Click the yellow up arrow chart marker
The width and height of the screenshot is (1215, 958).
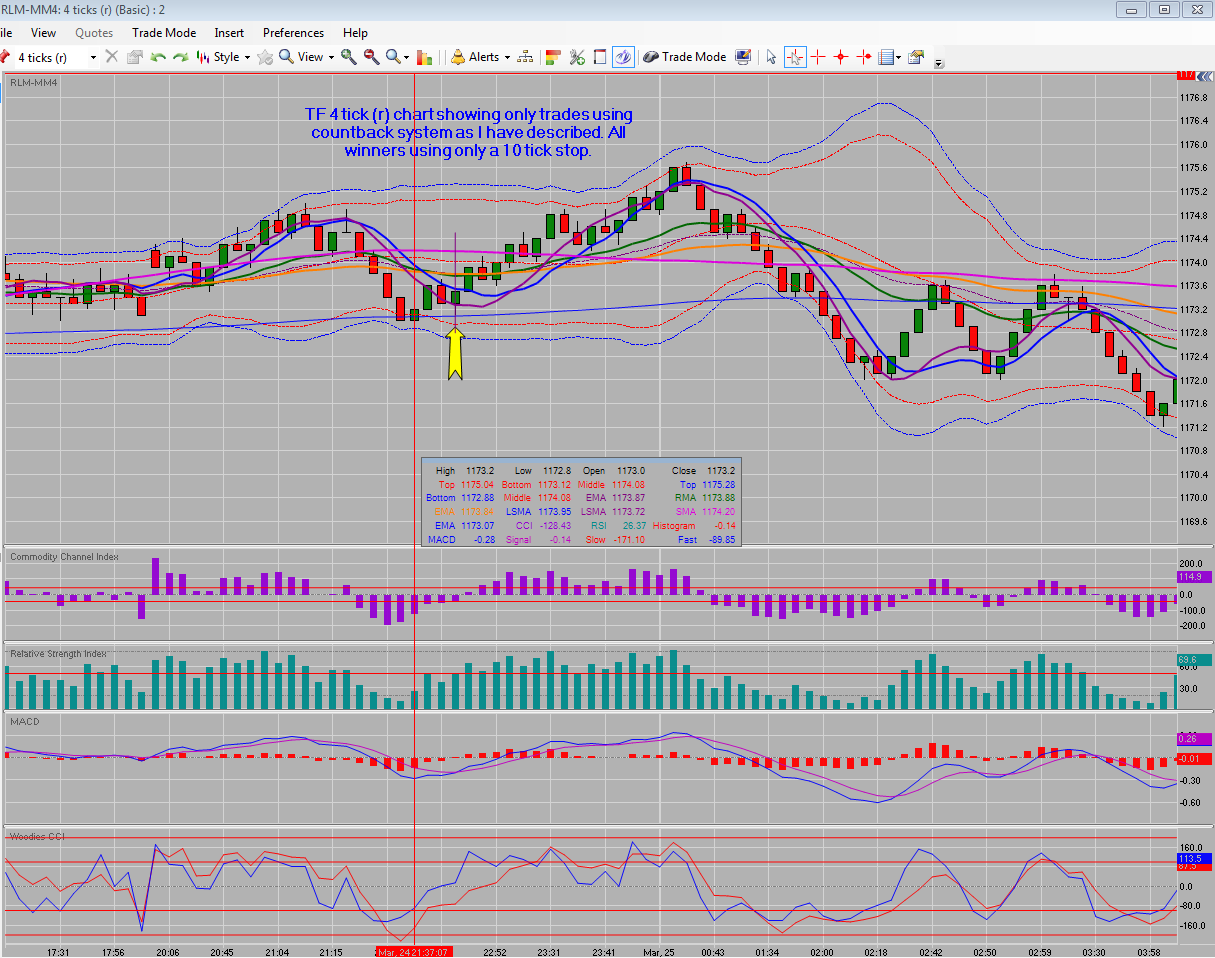click(455, 355)
